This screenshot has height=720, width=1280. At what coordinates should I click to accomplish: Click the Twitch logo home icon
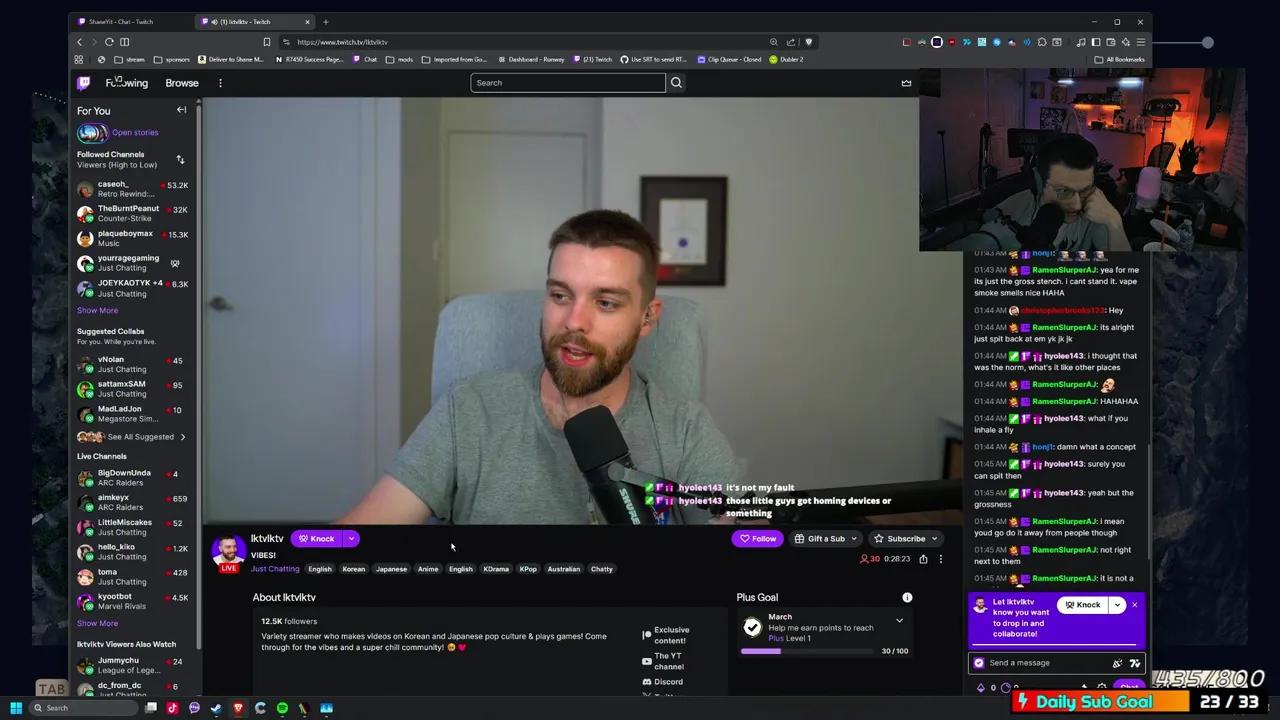click(x=84, y=83)
